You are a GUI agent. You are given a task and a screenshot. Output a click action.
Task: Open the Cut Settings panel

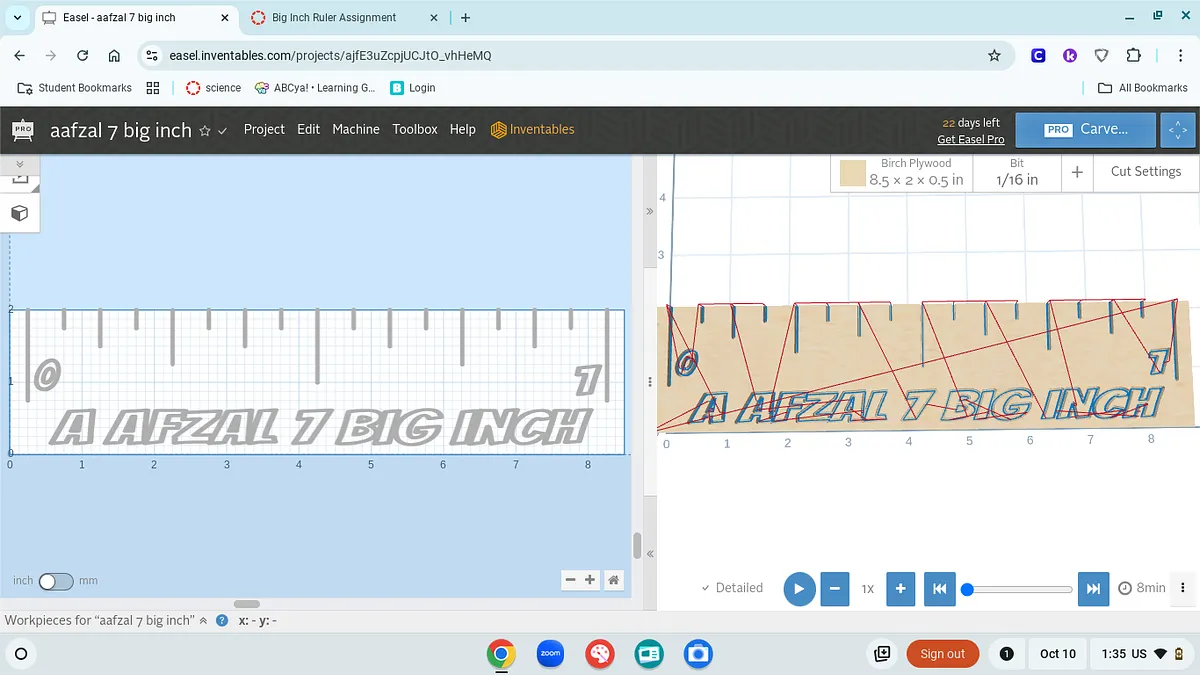[1146, 172]
